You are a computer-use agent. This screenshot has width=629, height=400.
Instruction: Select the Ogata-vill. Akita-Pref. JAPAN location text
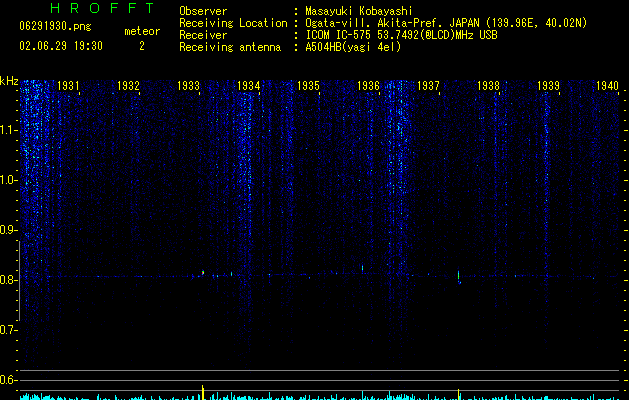(x=446, y=23)
